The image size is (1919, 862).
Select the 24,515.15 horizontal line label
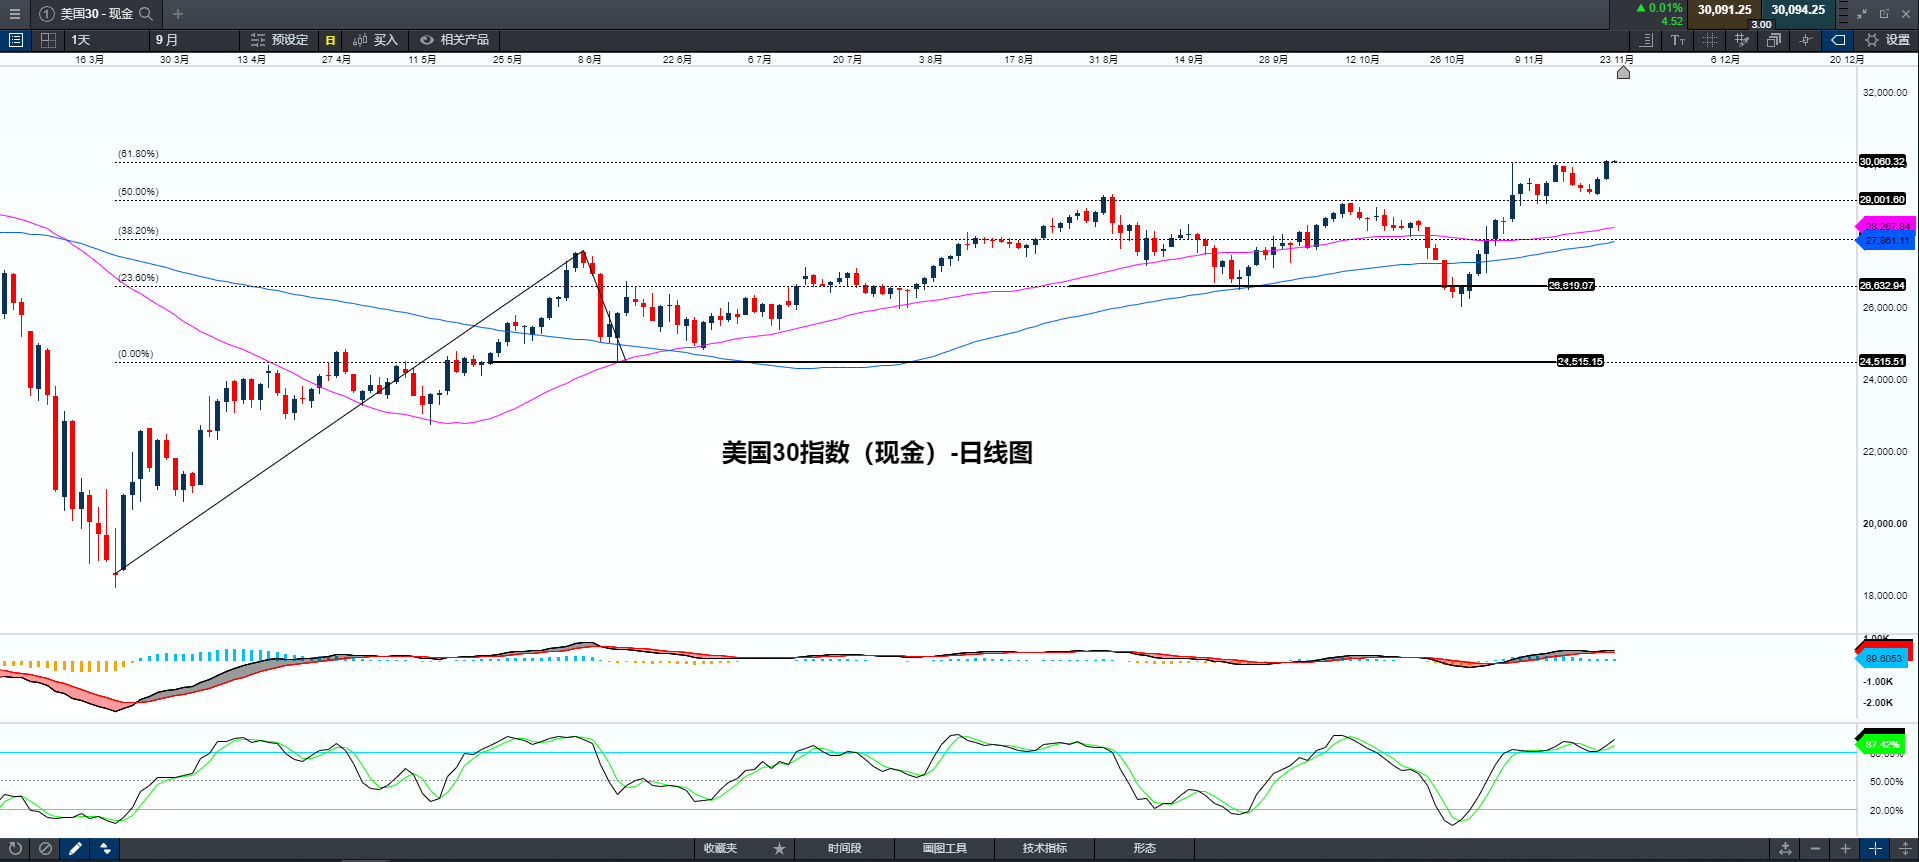pos(1580,362)
